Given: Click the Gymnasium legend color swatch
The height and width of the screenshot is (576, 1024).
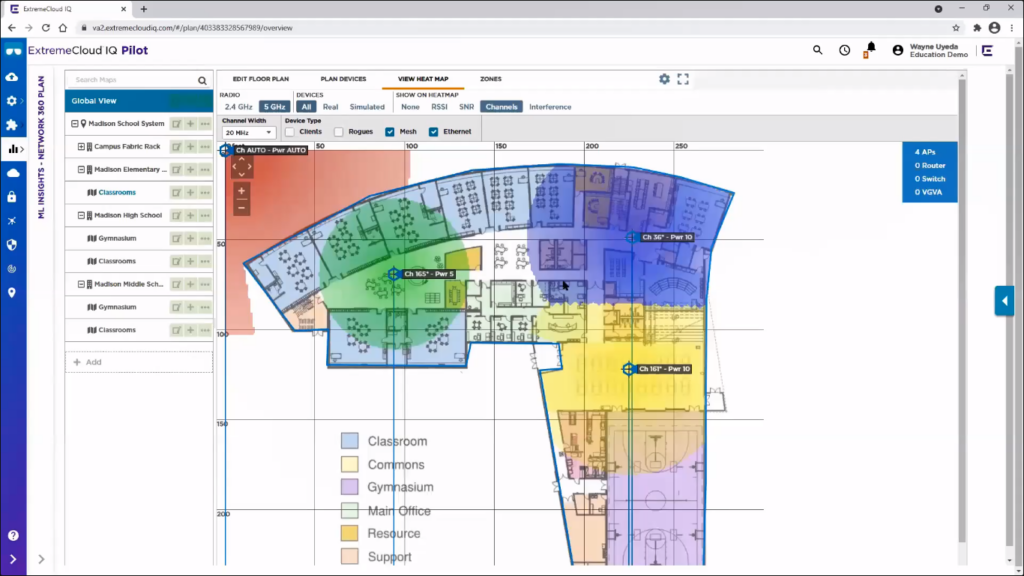Looking at the screenshot, I should coord(349,487).
